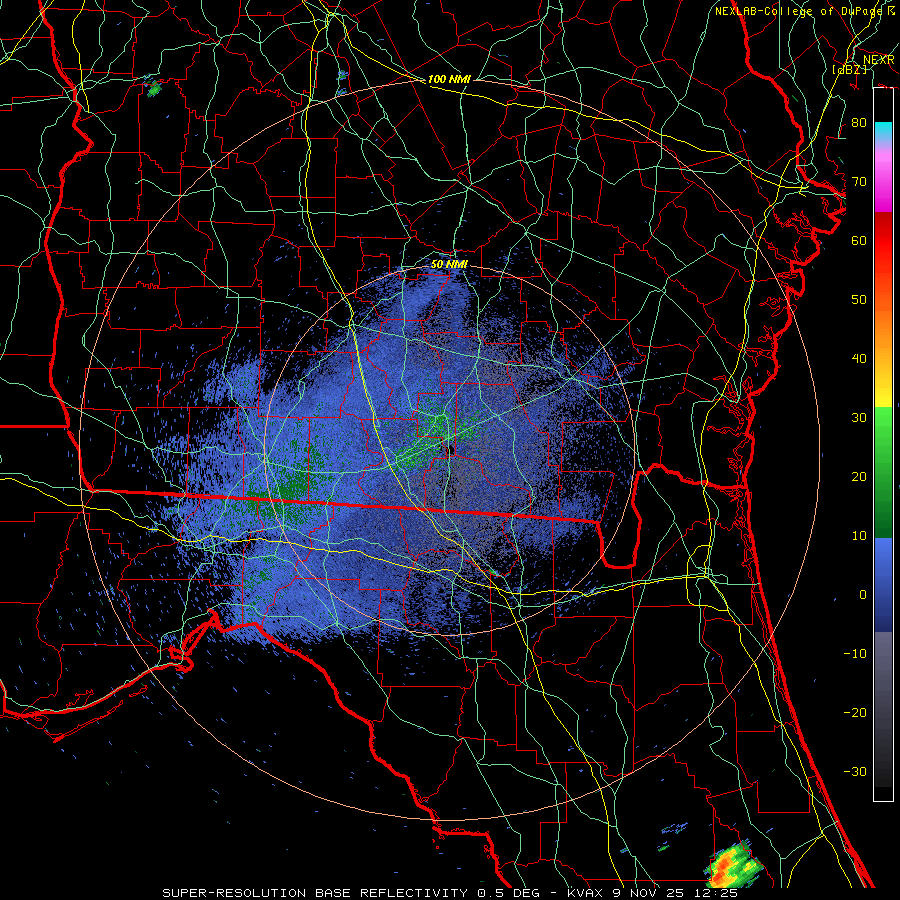Viewport: 900px width, 900px height.
Task: Click the 30 value on the dBZ scale
Action: (x=859, y=418)
